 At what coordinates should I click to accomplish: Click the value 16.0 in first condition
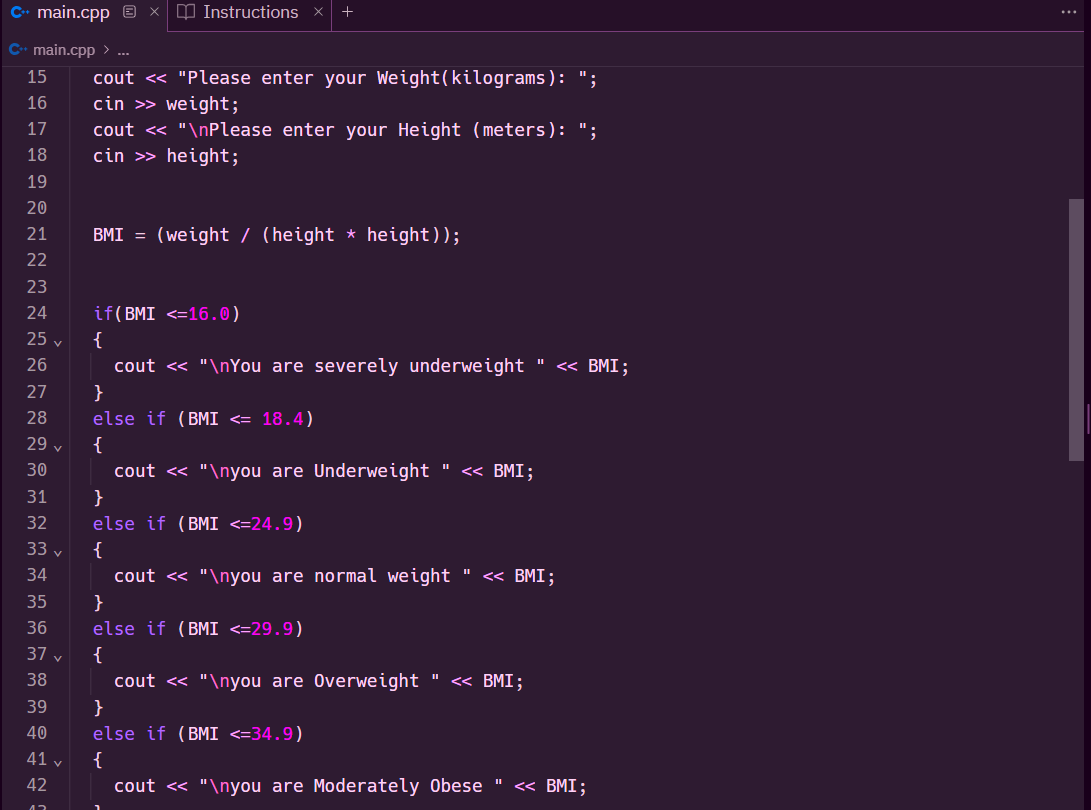point(209,314)
